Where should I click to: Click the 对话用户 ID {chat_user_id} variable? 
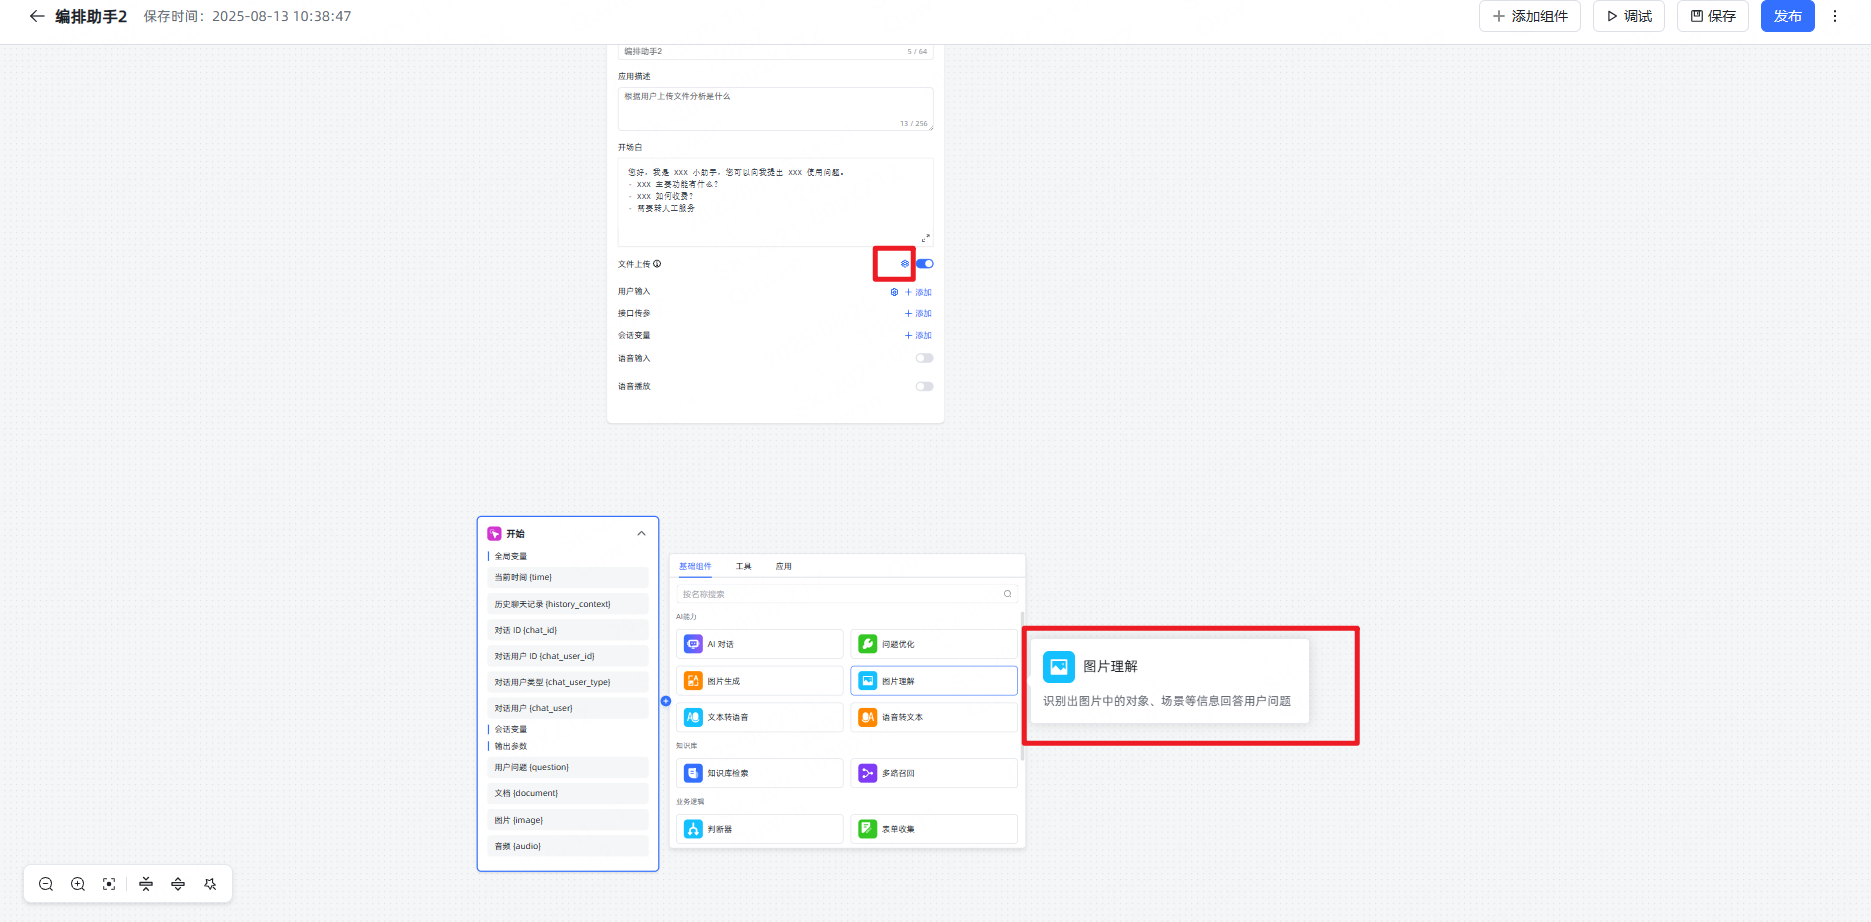(568, 656)
